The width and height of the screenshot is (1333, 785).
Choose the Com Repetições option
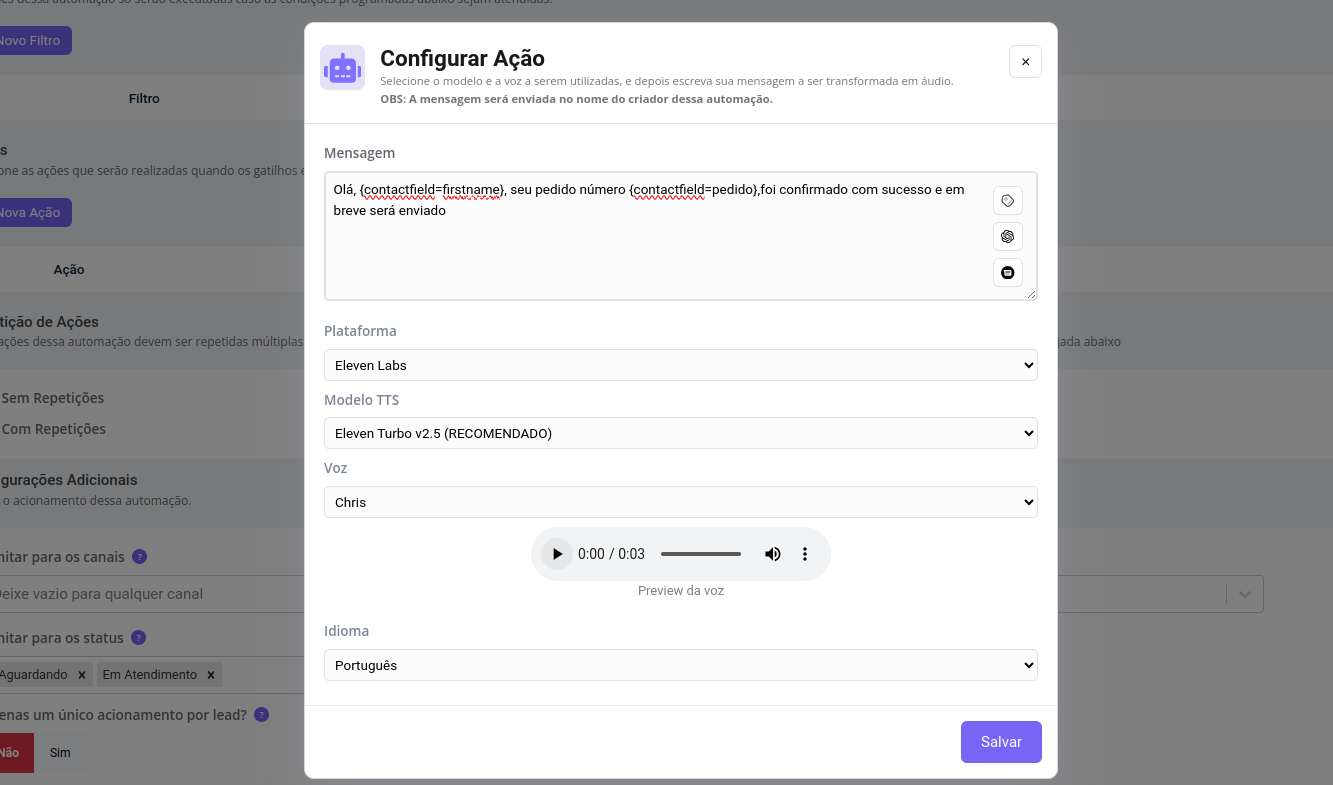[x=53, y=429]
